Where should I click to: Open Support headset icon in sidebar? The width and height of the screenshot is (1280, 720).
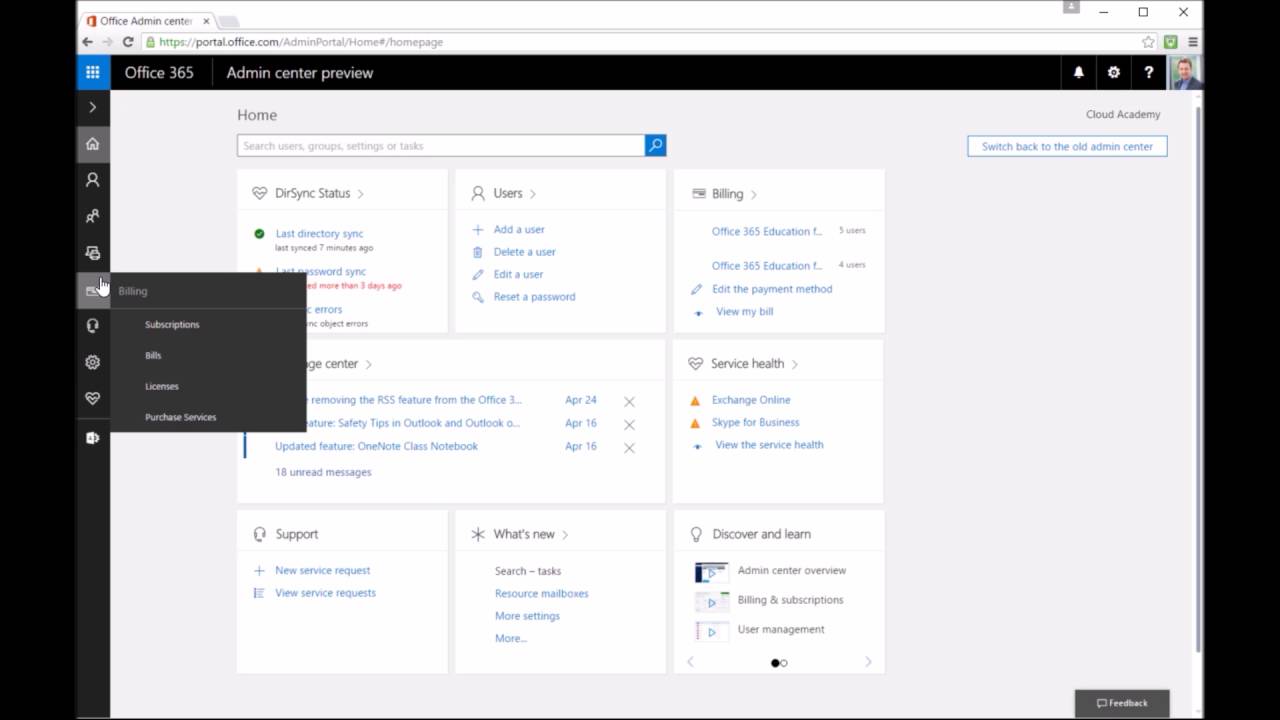click(93, 326)
